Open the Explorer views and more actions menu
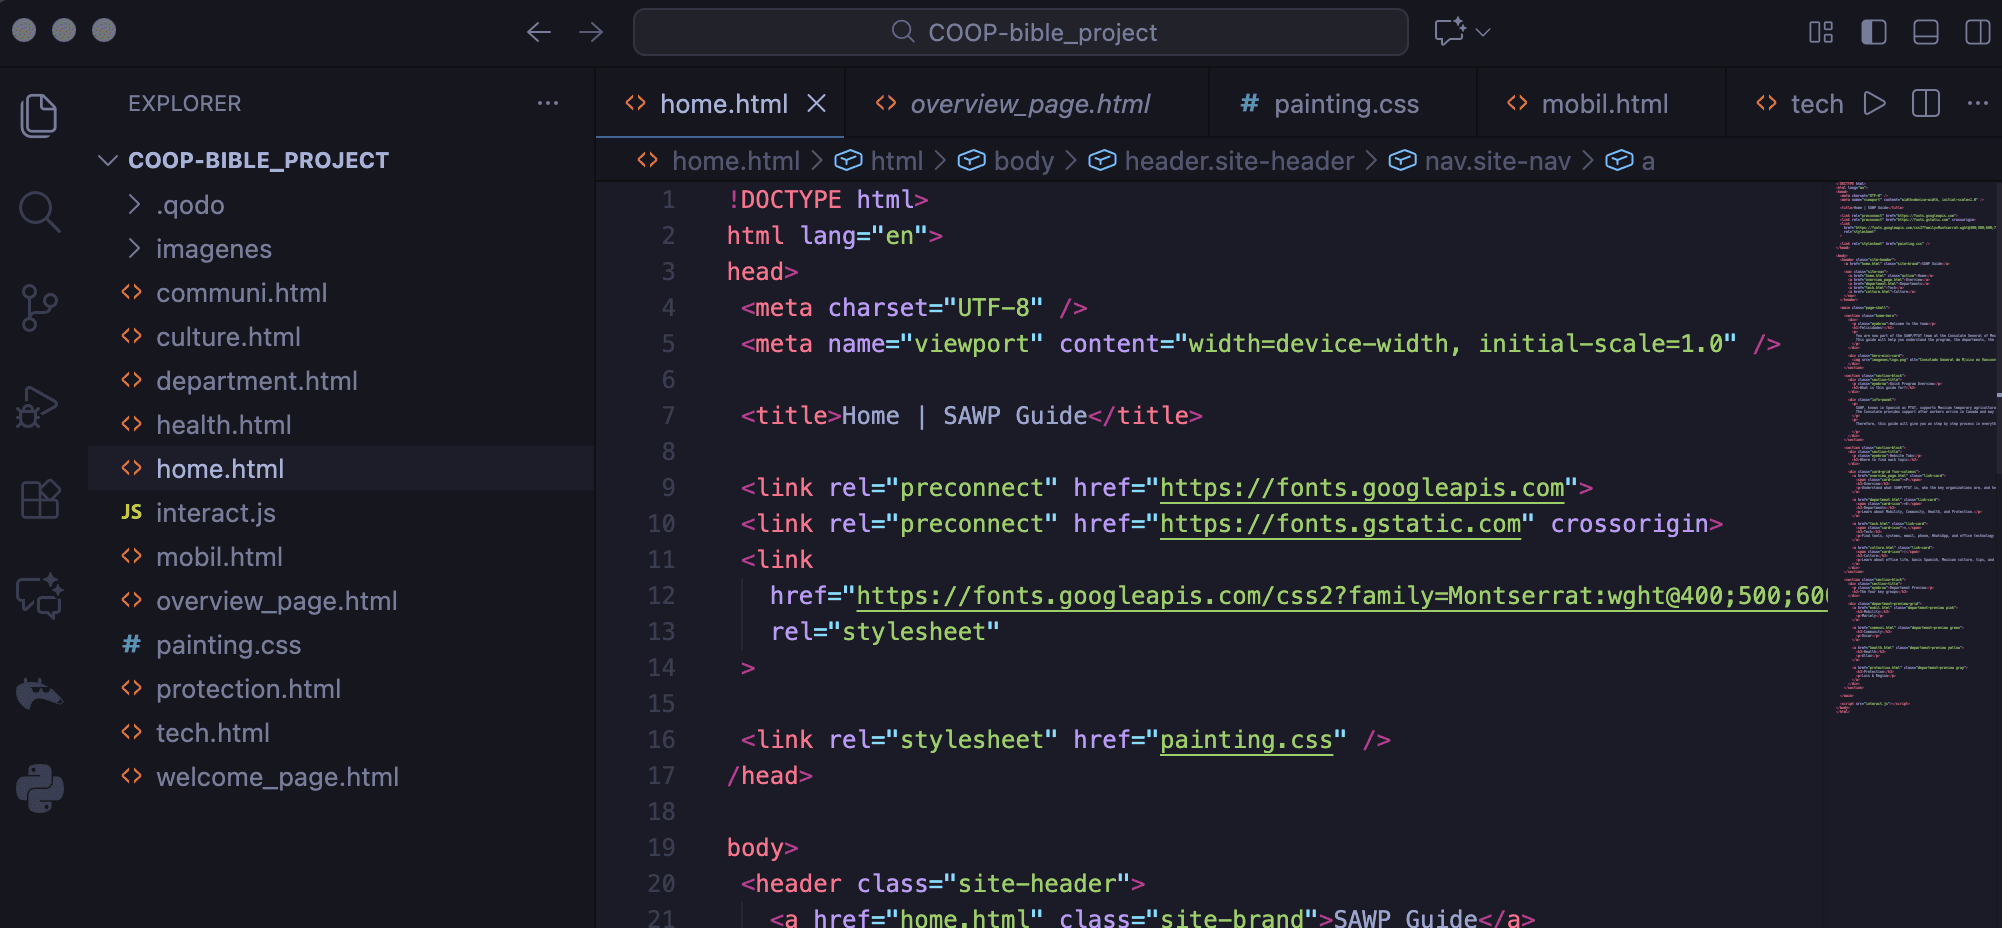Screen dimensions: 2002x928 (x=548, y=103)
